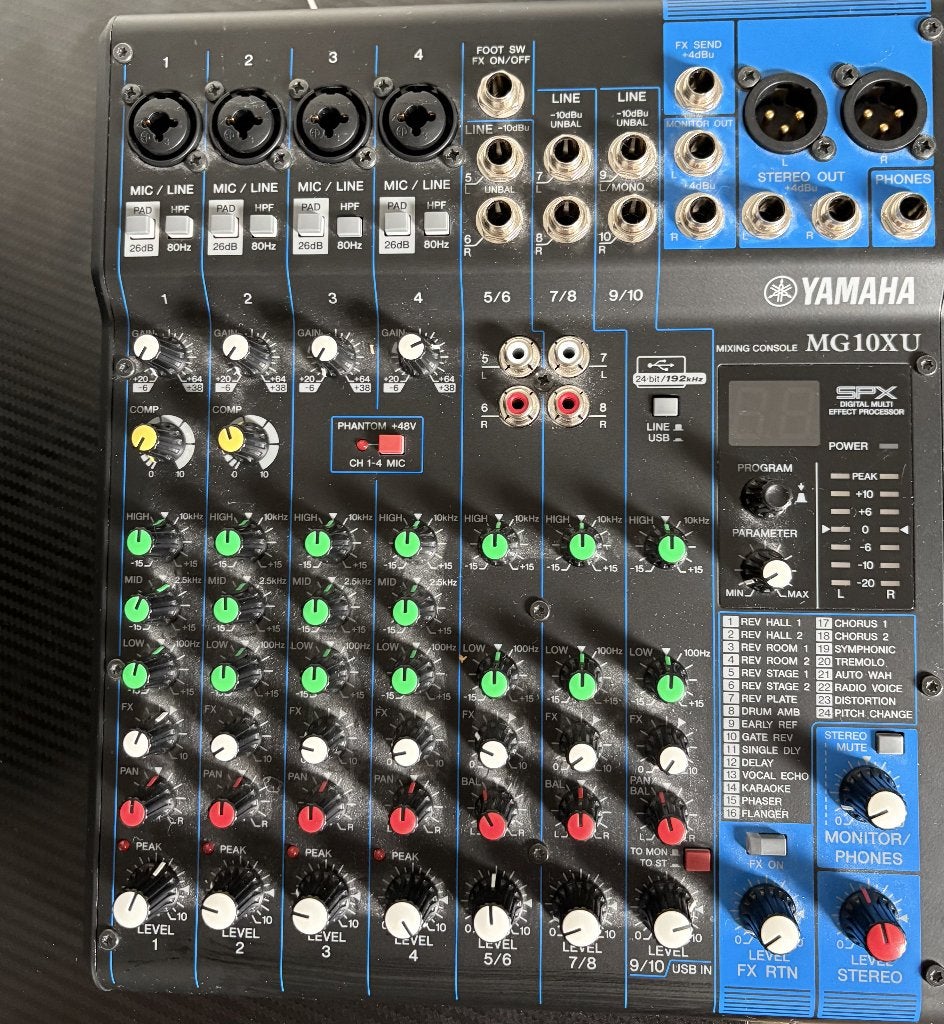Click the channel 3 MID EQ knob
The height and width of the screenshot is (1024, 944).
pos(316,611)
